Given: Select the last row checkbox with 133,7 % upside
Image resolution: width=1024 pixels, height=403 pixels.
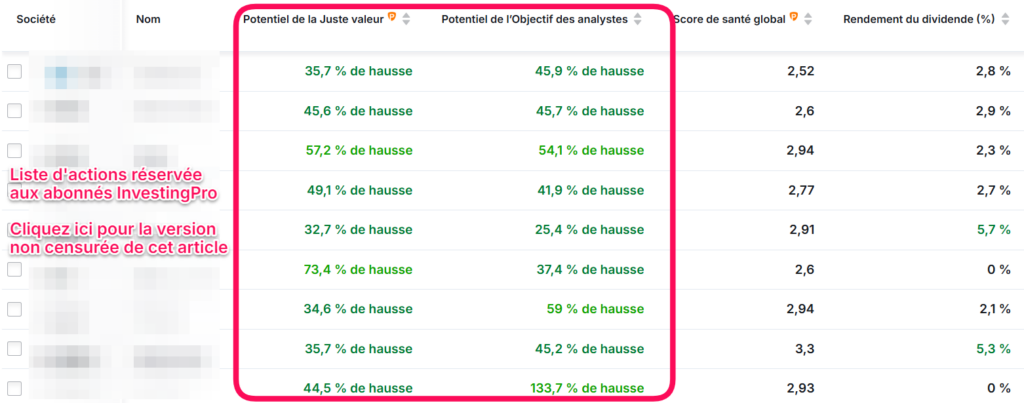Looking at the screenshot, I should coord(14,388).
